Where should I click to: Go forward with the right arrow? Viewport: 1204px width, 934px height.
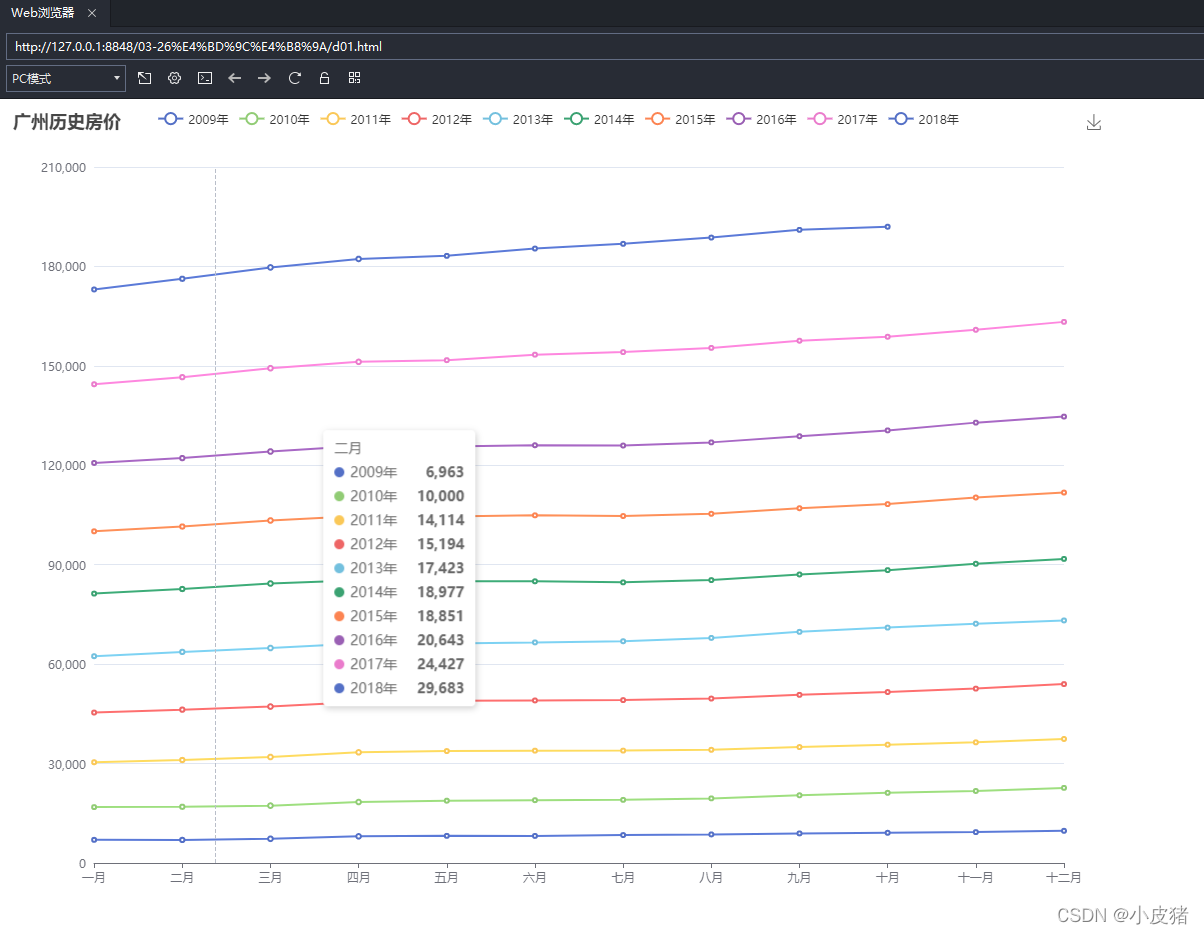(x=264, y=78)
